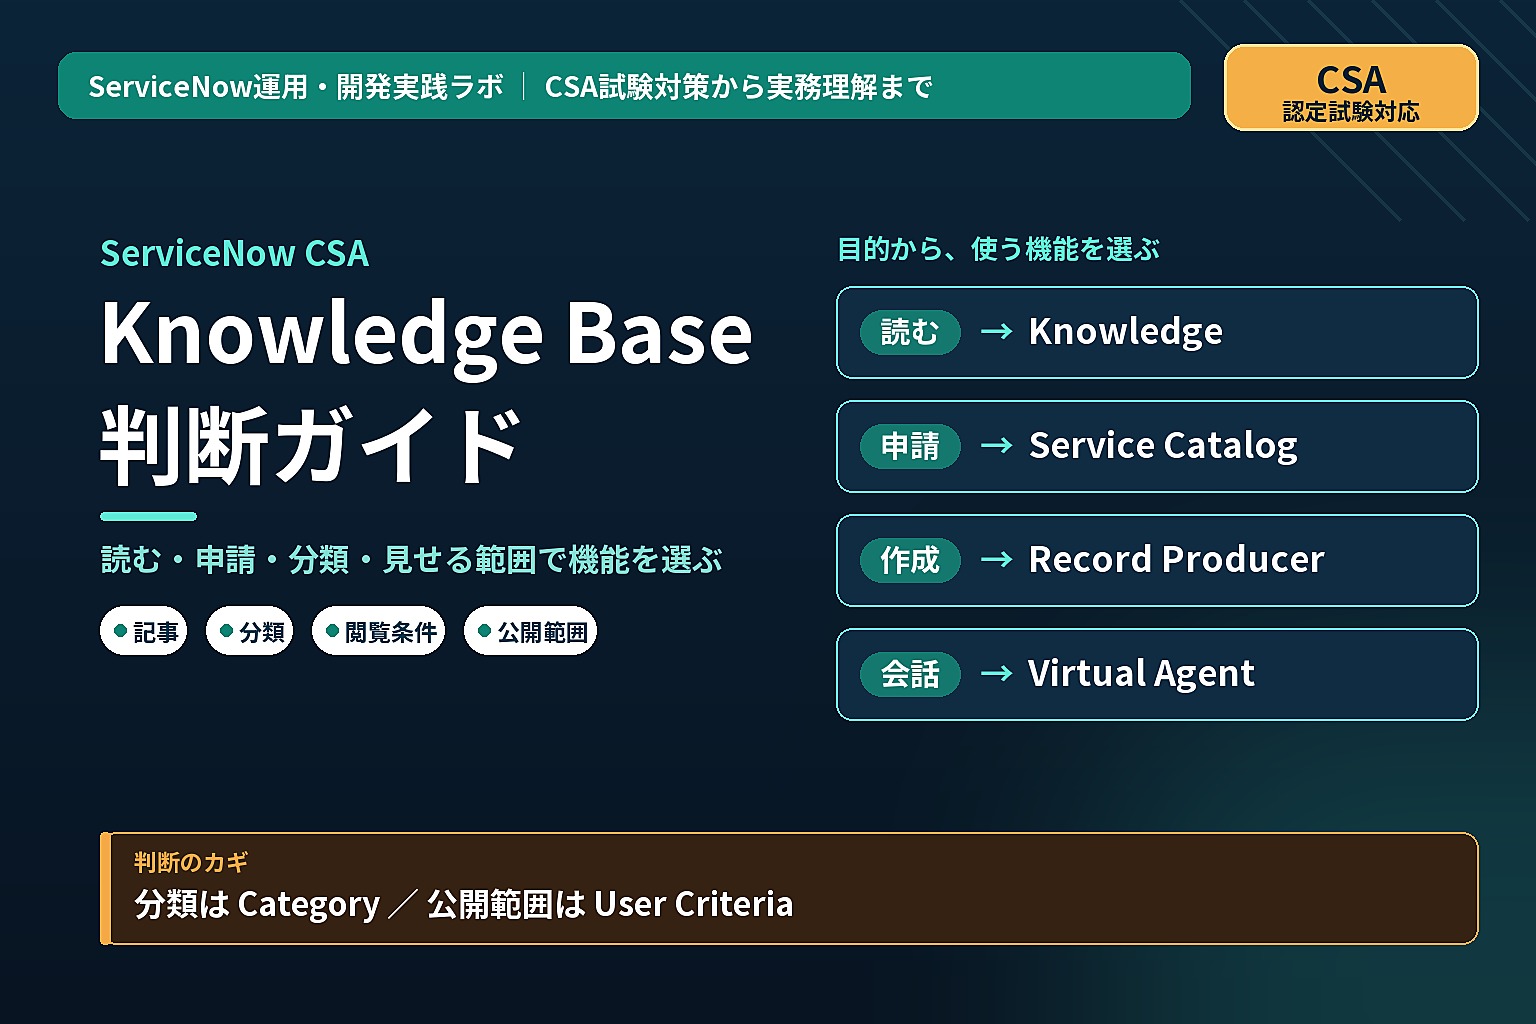Image resolution: width=1536 pixels, height=1024 pixels.
Task: Click the arrow icon before Virtual Agent
Action: coord(996,673)
